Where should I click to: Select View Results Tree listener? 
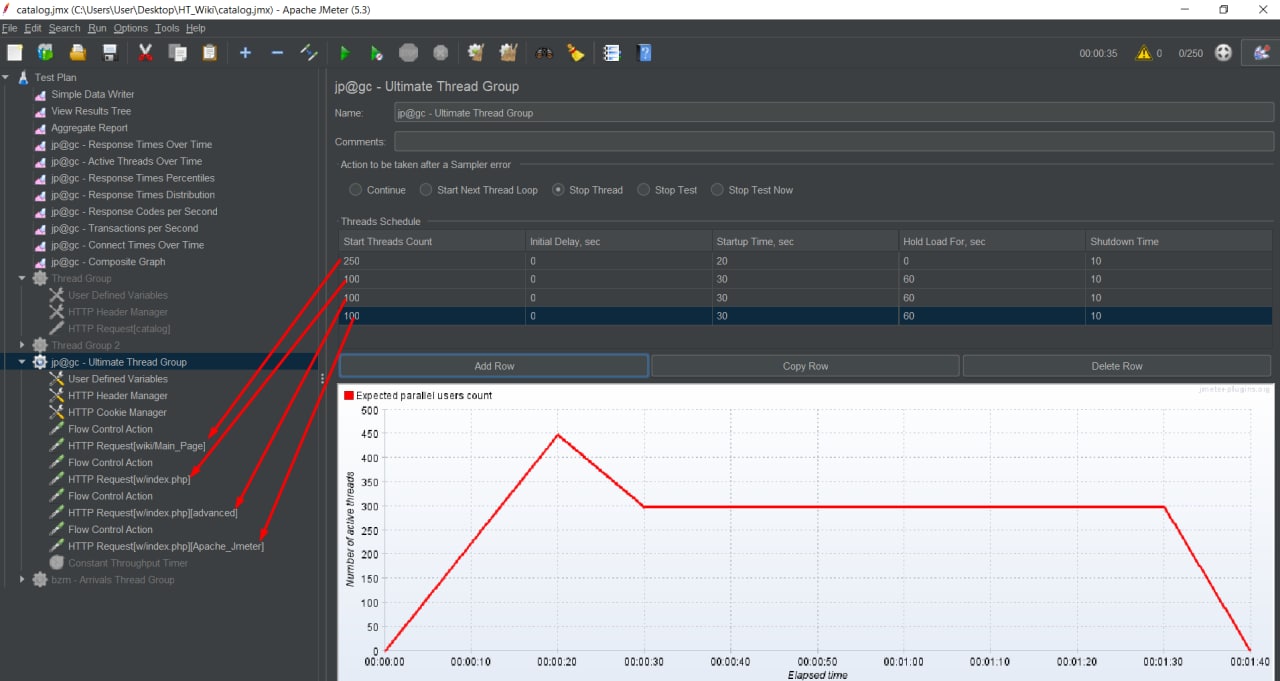pyautogui.click(x=91, y=111)
